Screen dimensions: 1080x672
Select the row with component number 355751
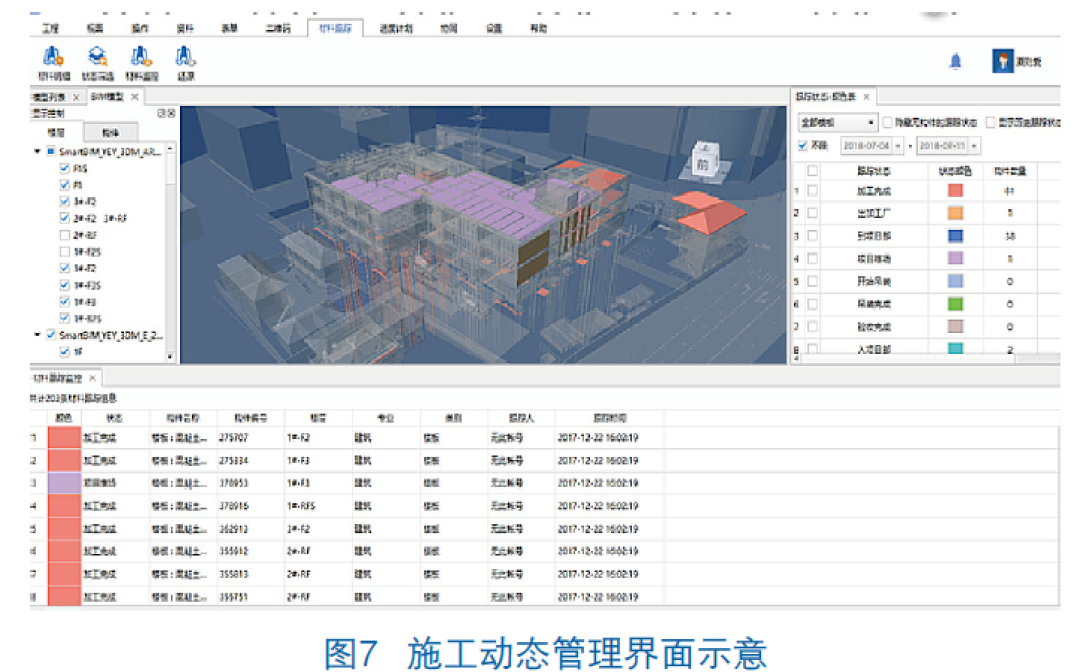(x=544, y=596)
